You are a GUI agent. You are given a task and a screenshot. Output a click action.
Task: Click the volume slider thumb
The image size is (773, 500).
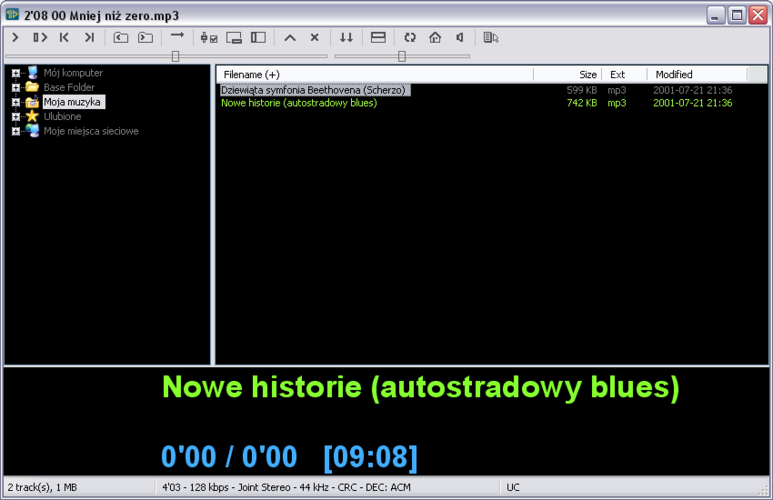(402, 56)
